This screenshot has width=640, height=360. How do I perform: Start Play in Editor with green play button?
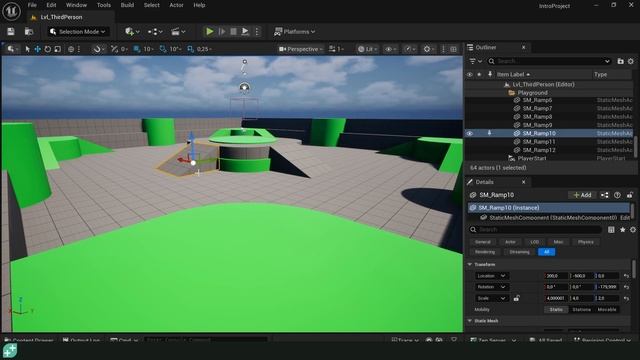(209, 31)
